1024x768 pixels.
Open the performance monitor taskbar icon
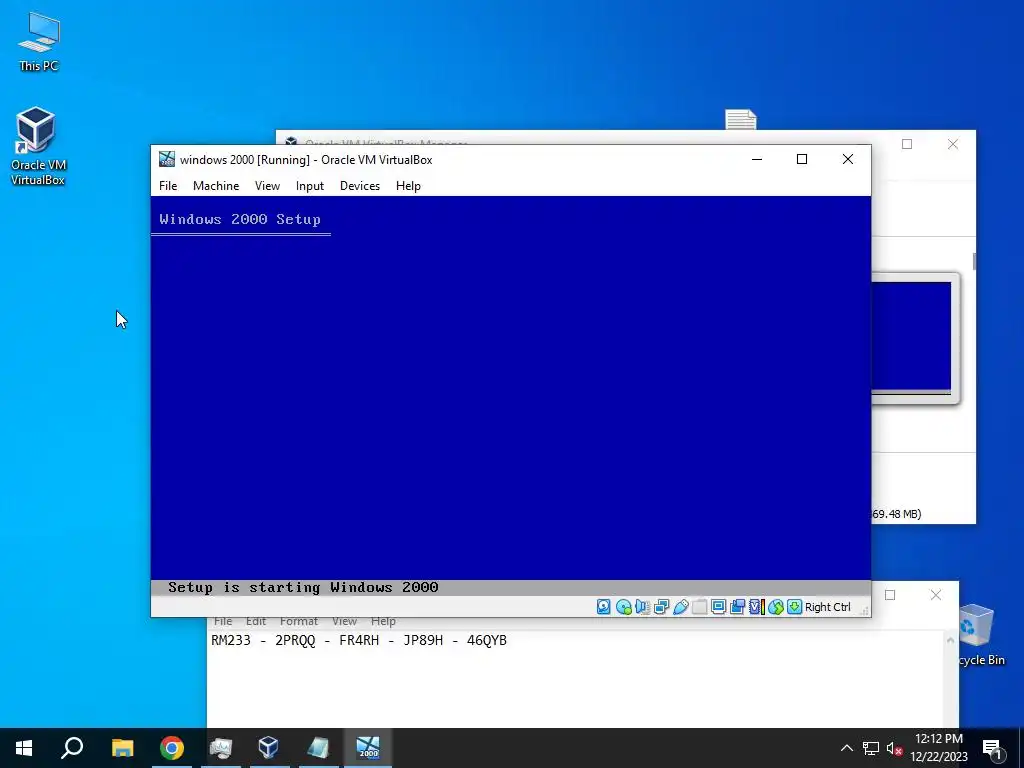tap(221, 748)
